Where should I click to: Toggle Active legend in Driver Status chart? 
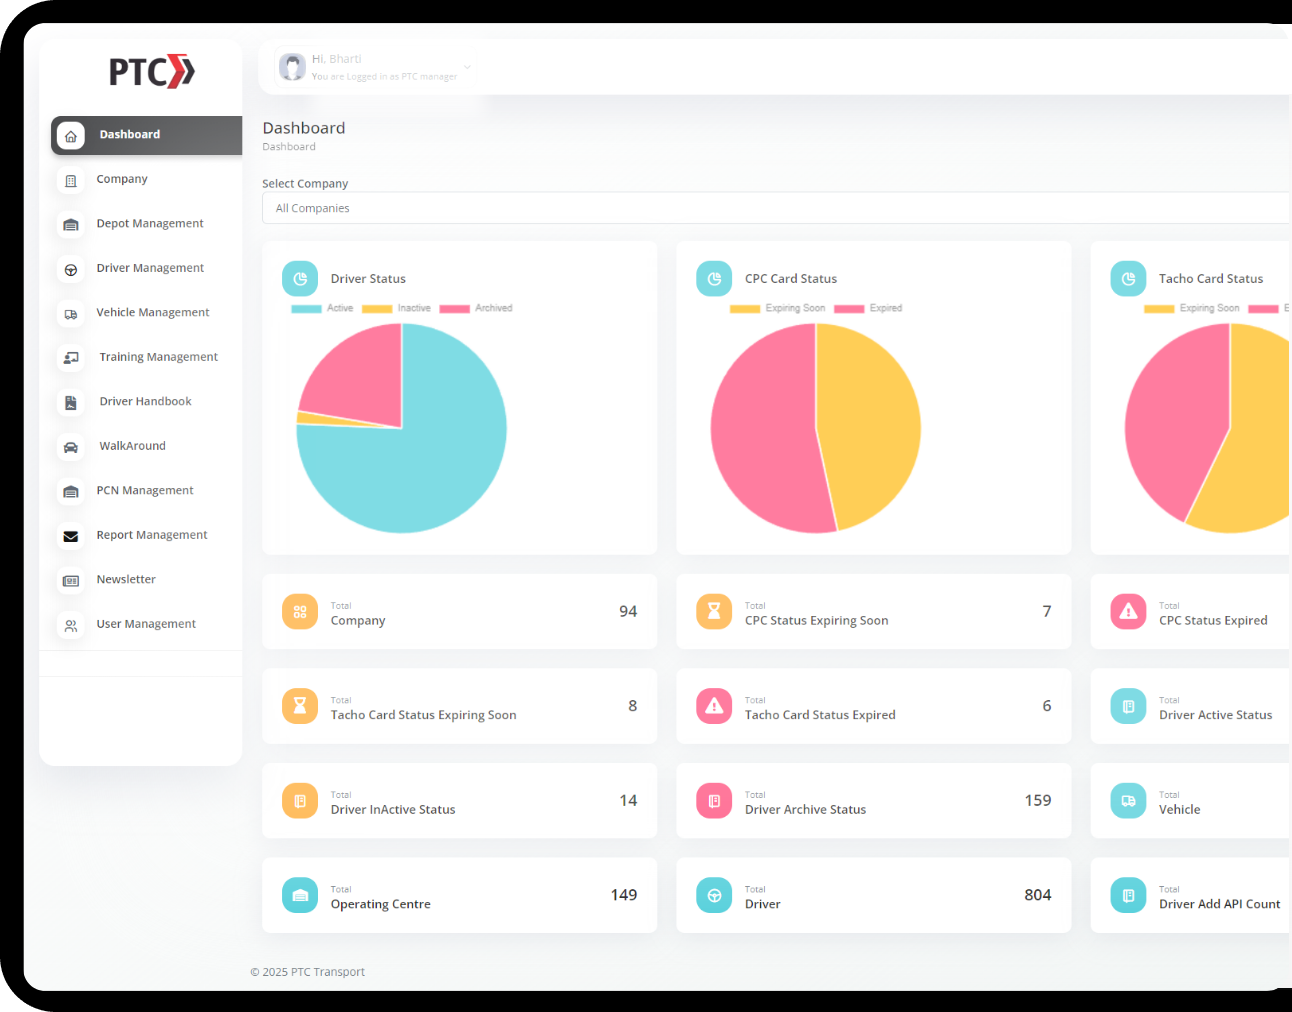pos(322,308)
